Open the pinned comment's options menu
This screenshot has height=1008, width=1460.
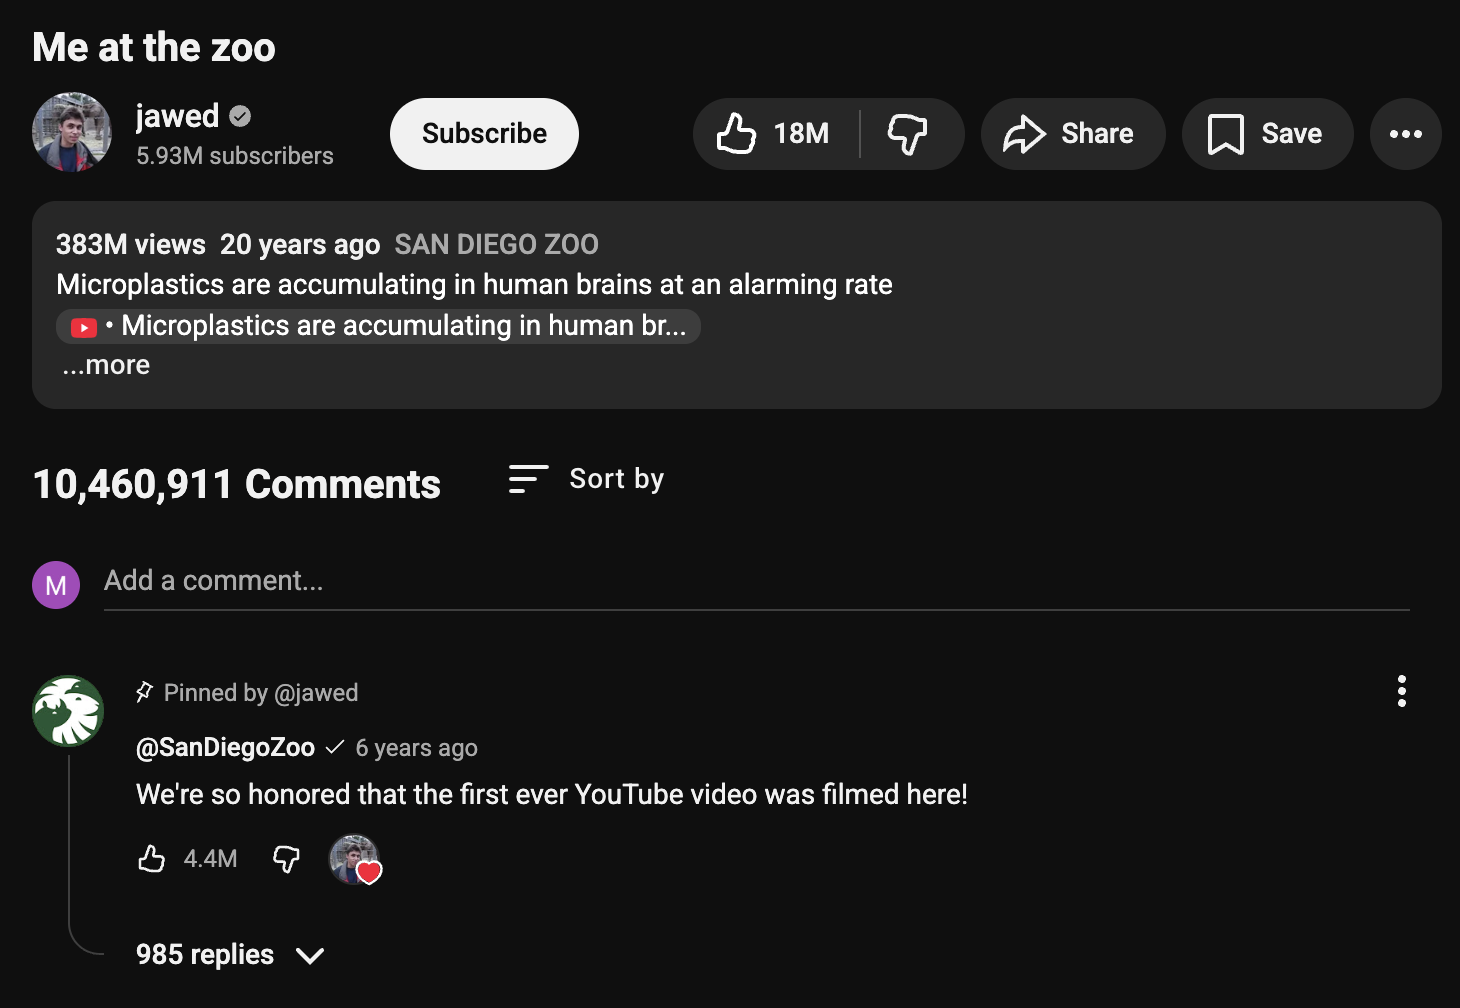pyautogui.click(x=1402, y=691)
